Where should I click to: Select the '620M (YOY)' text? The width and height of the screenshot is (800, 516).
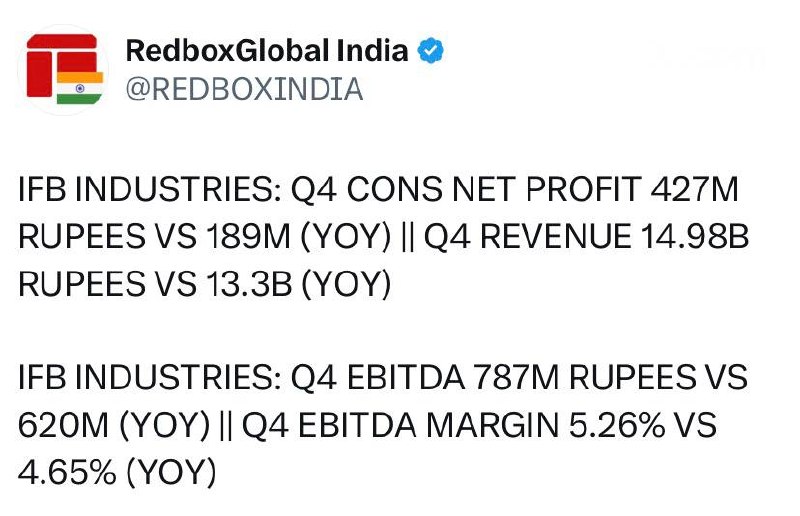point(114,425)
